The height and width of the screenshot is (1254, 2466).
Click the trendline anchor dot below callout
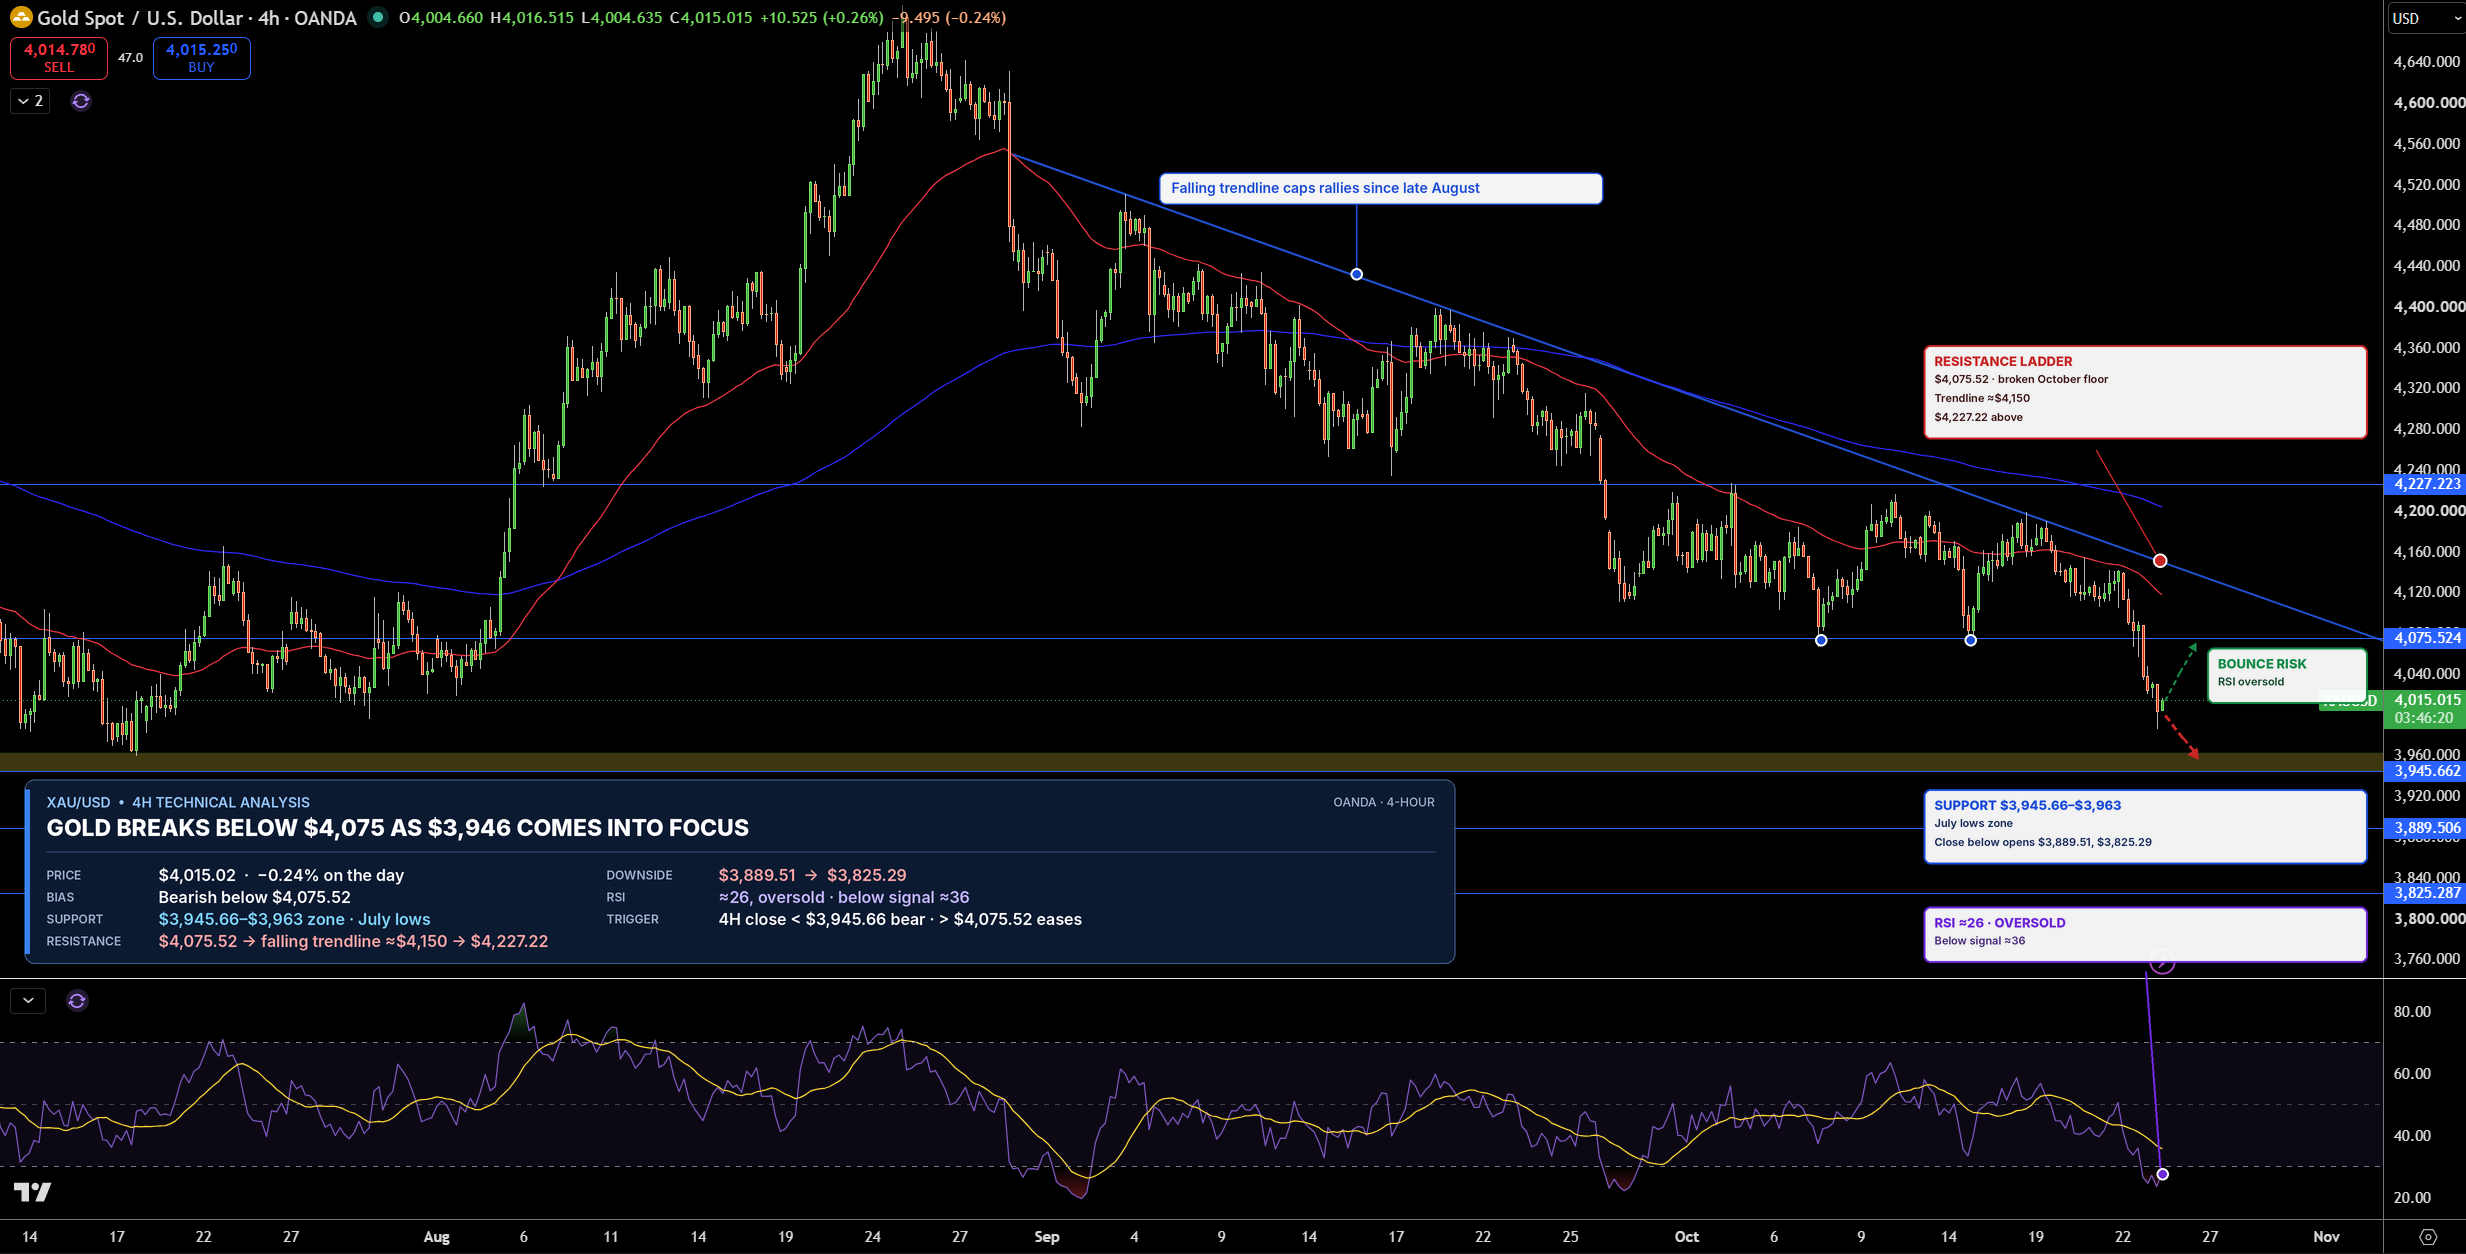pyautogui.click(x=1356, y=274)
